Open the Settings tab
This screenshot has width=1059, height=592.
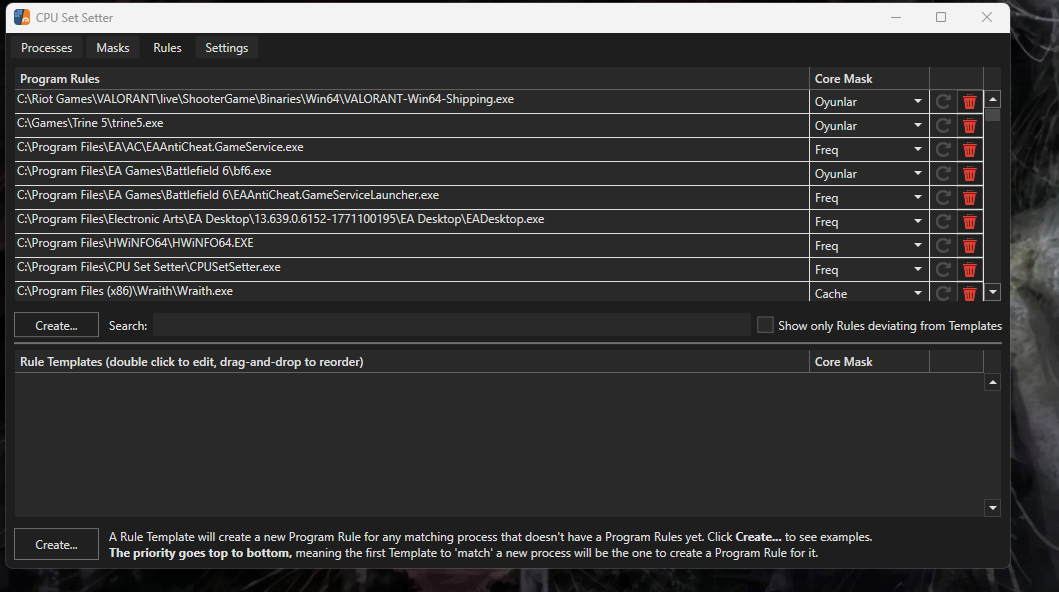click(227, 48)
